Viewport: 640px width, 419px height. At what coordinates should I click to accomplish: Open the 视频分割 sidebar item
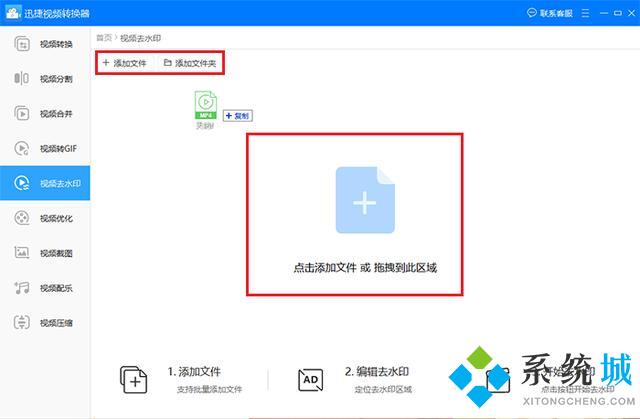click(x=45, y=78)
